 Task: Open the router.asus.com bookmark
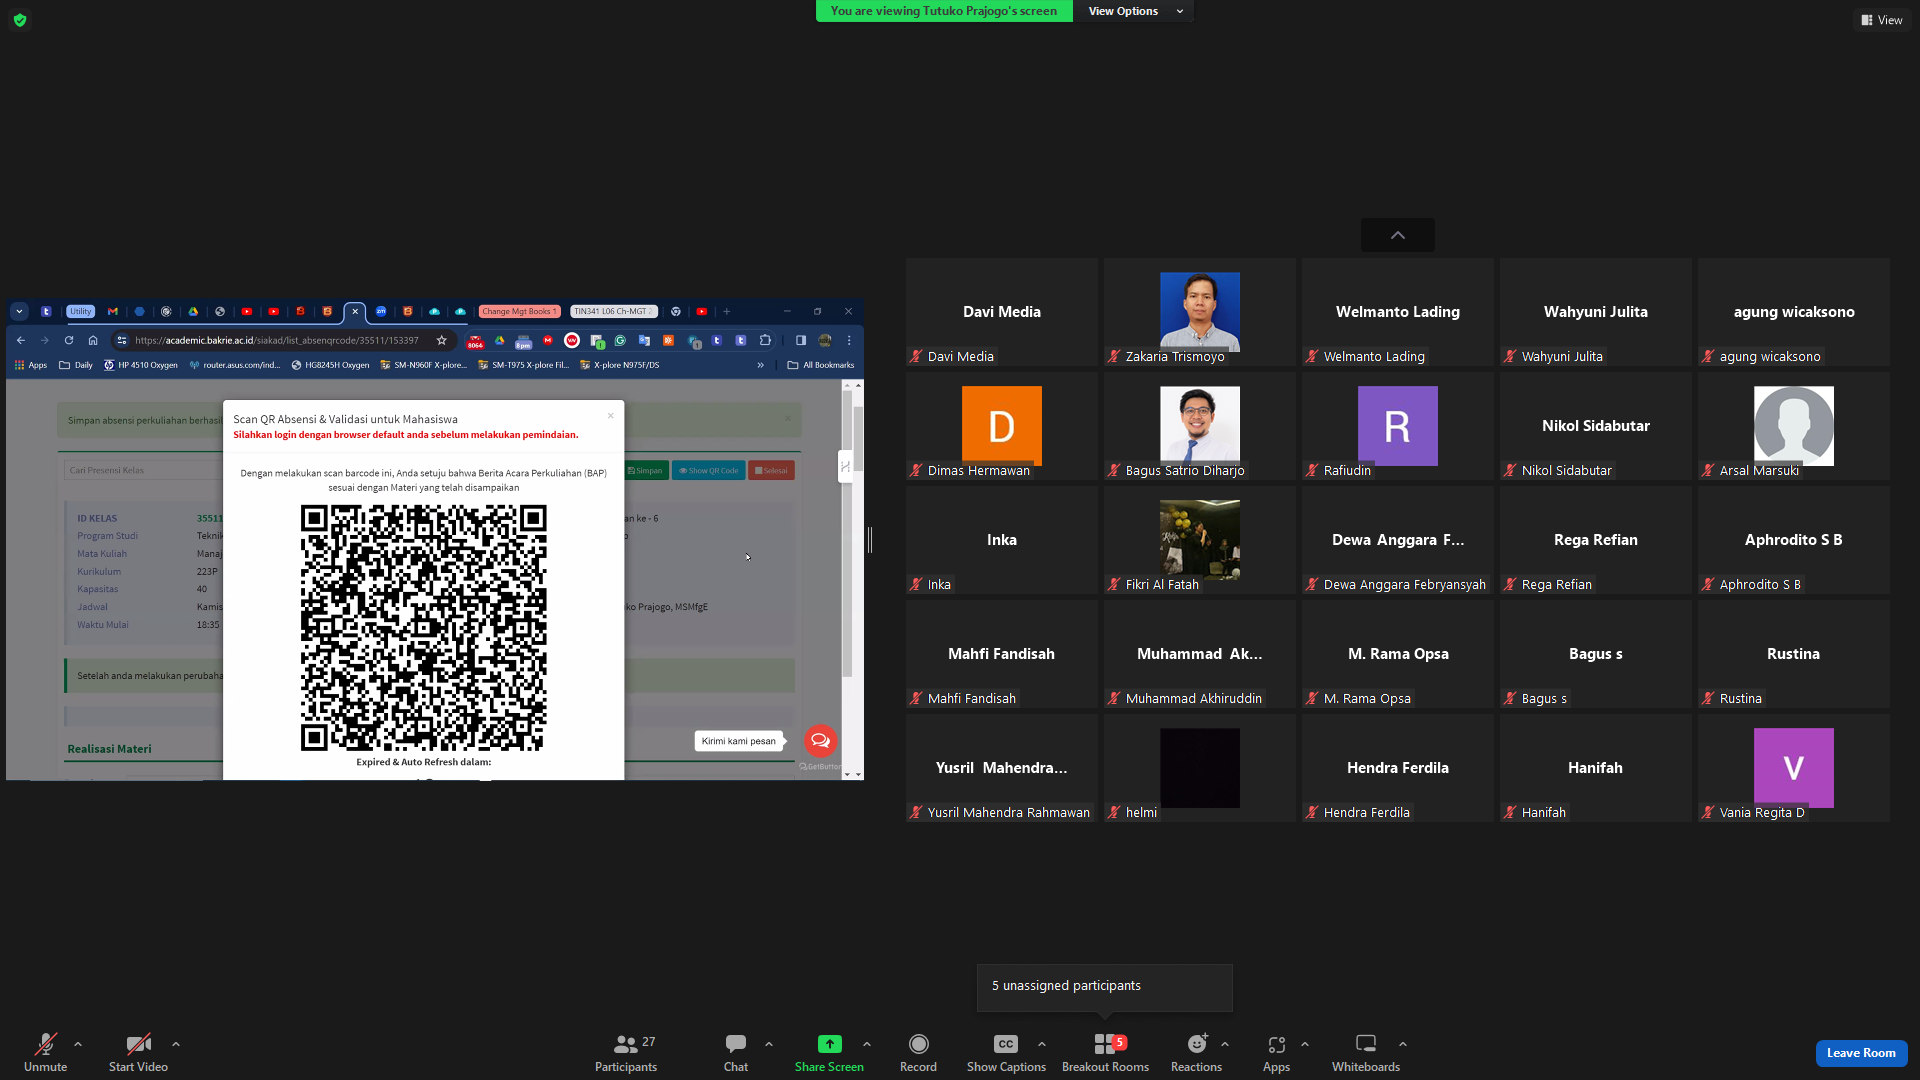point(234,365)
